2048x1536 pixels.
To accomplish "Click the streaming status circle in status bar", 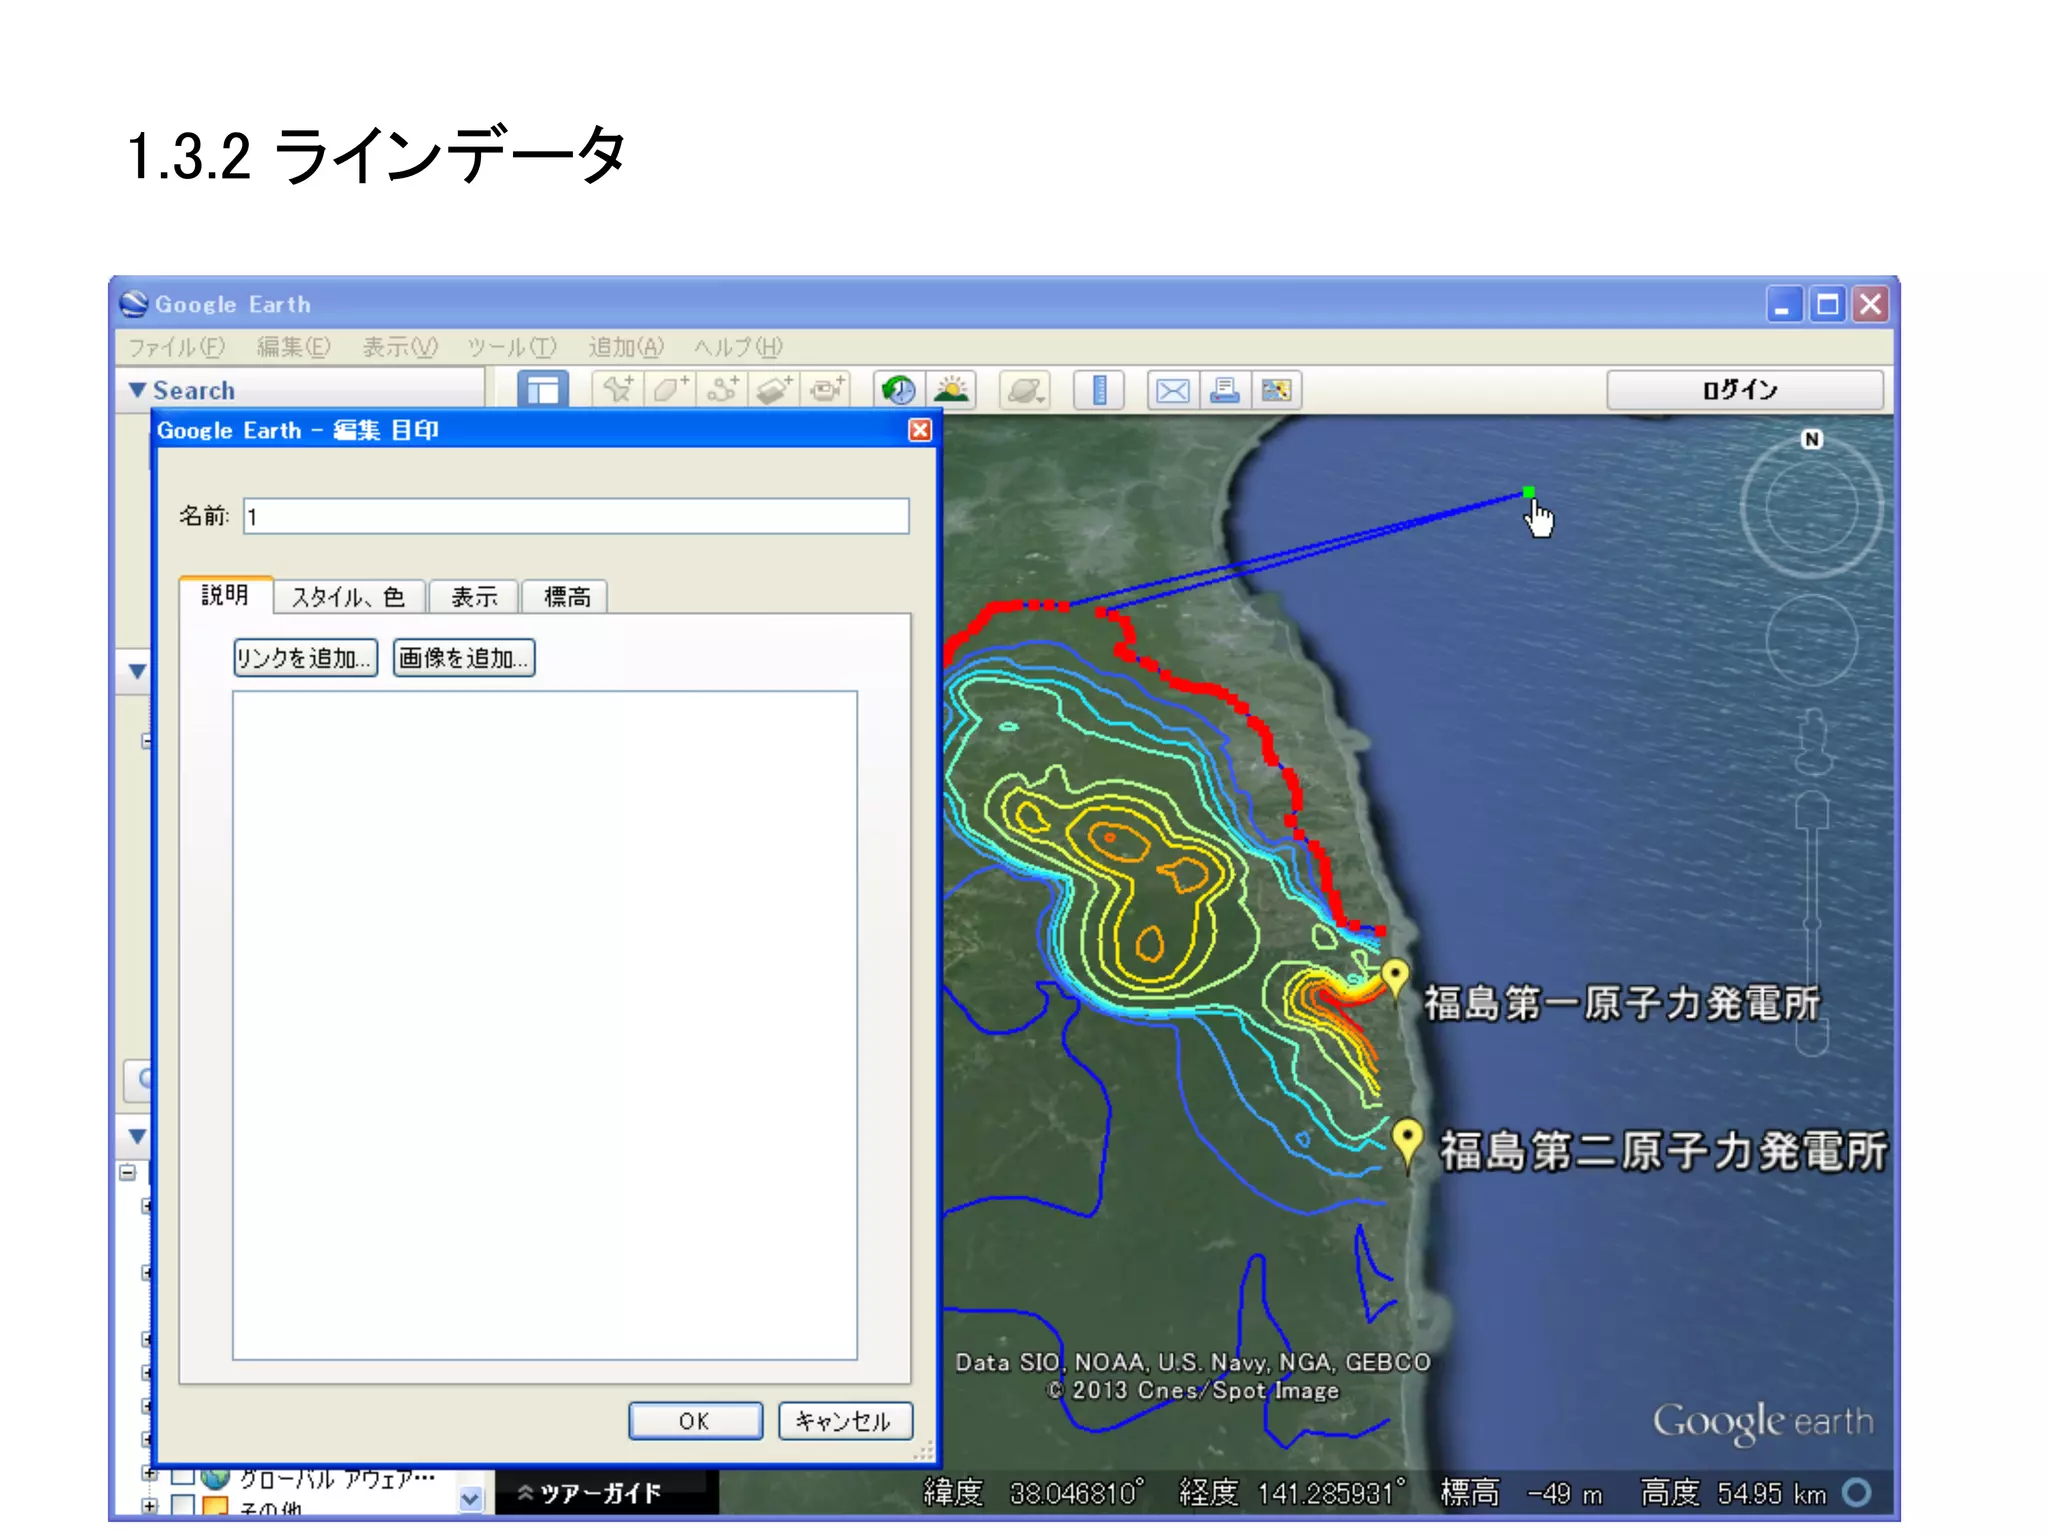I will tap(1857, 1493).
